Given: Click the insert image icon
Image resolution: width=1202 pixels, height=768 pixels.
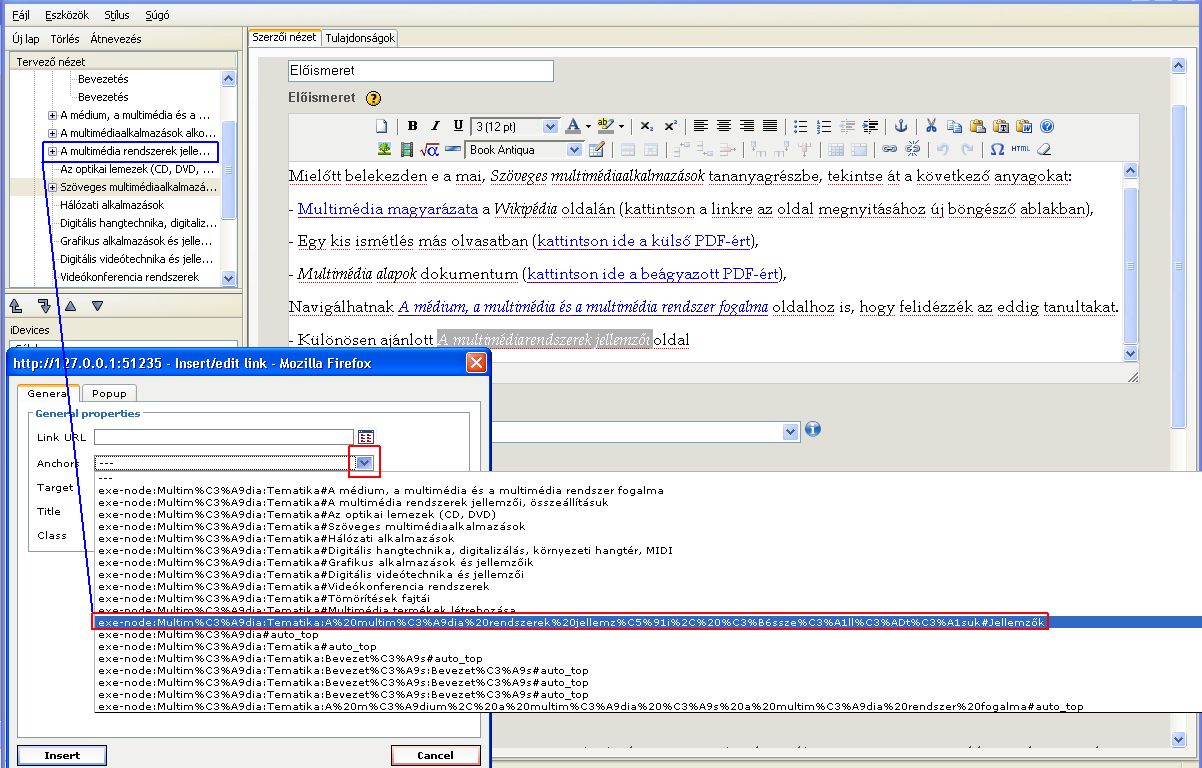Looking at the screenshot, I should pos(384,150).
